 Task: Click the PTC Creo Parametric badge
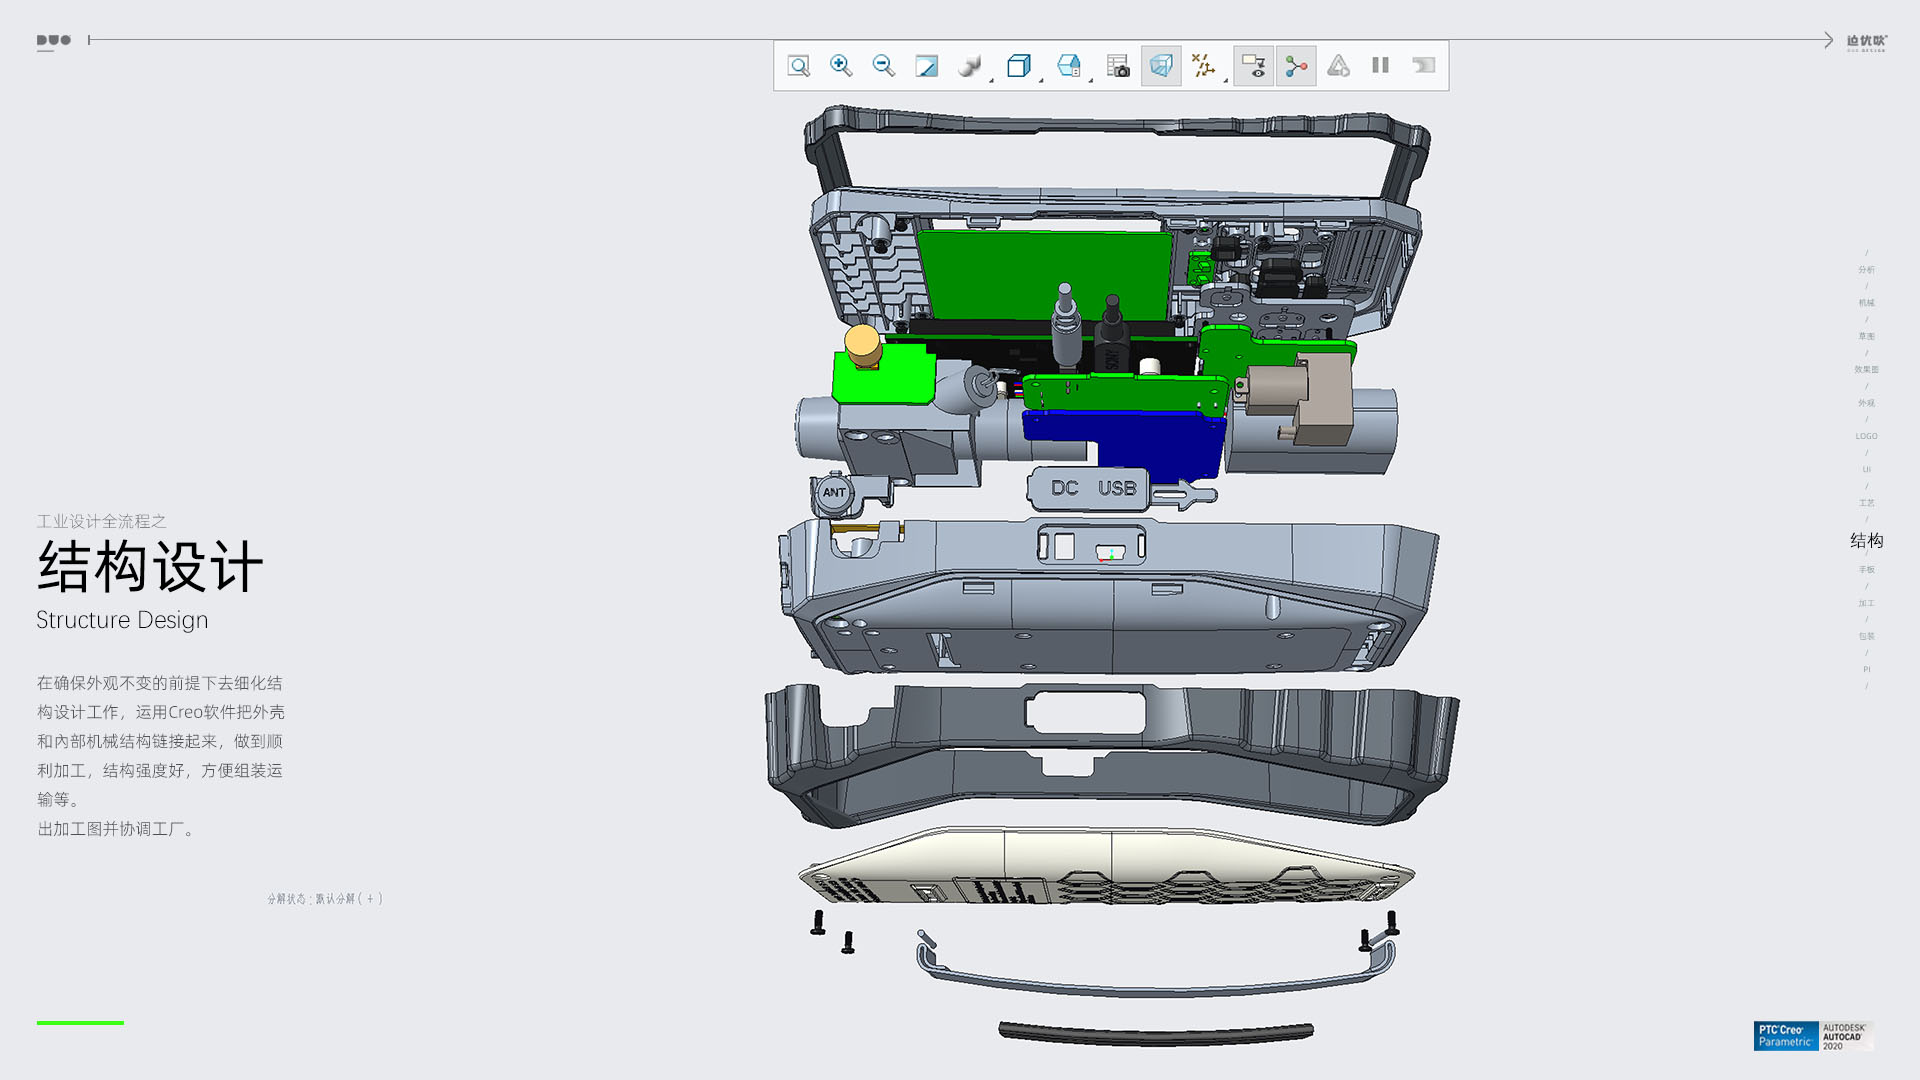(x=1785, y=1036)
